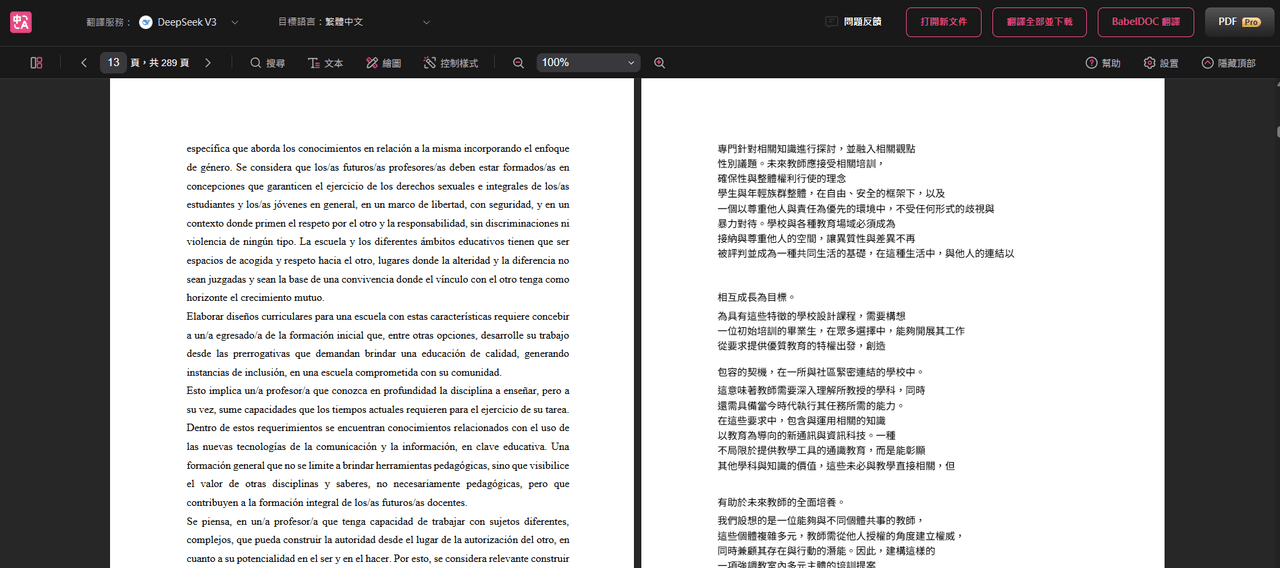
Task: Click the source line starting "Esto implica un/a profesor/a"
Action: [x=378, y=391]
